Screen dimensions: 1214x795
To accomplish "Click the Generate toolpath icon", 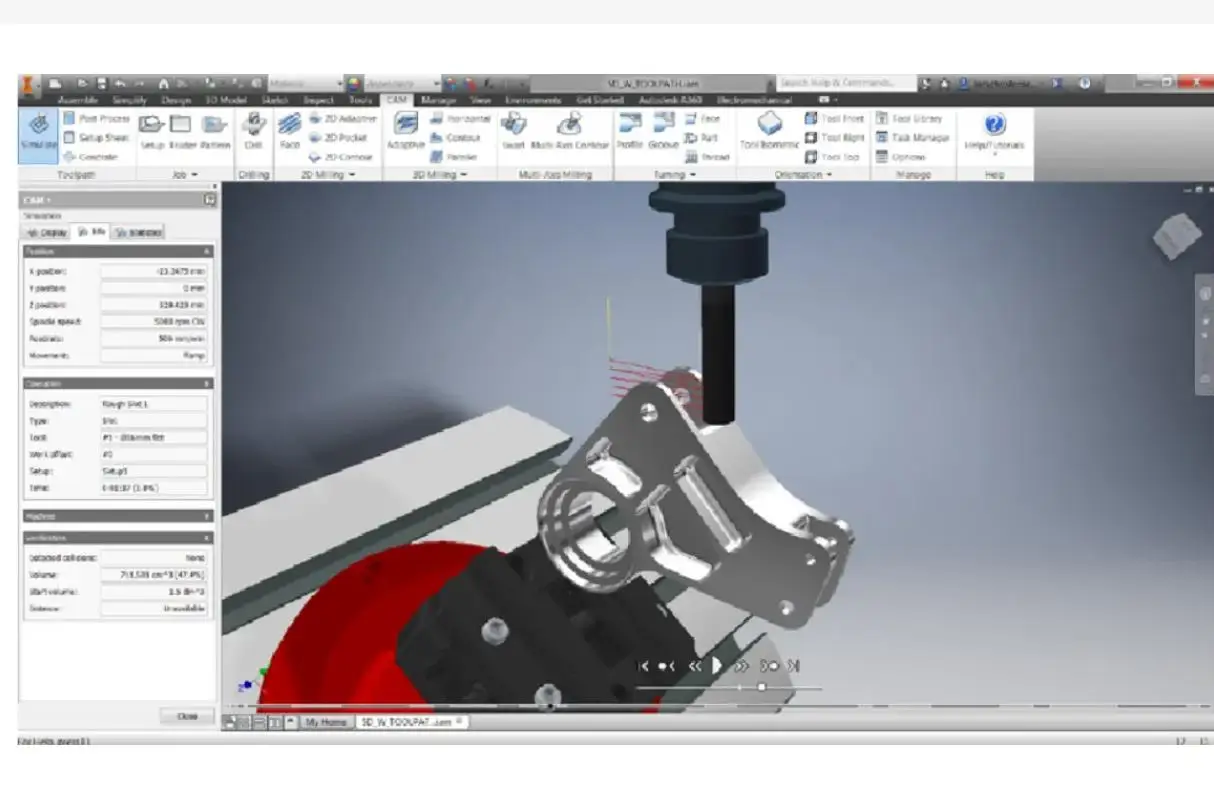I will point(70,157).
